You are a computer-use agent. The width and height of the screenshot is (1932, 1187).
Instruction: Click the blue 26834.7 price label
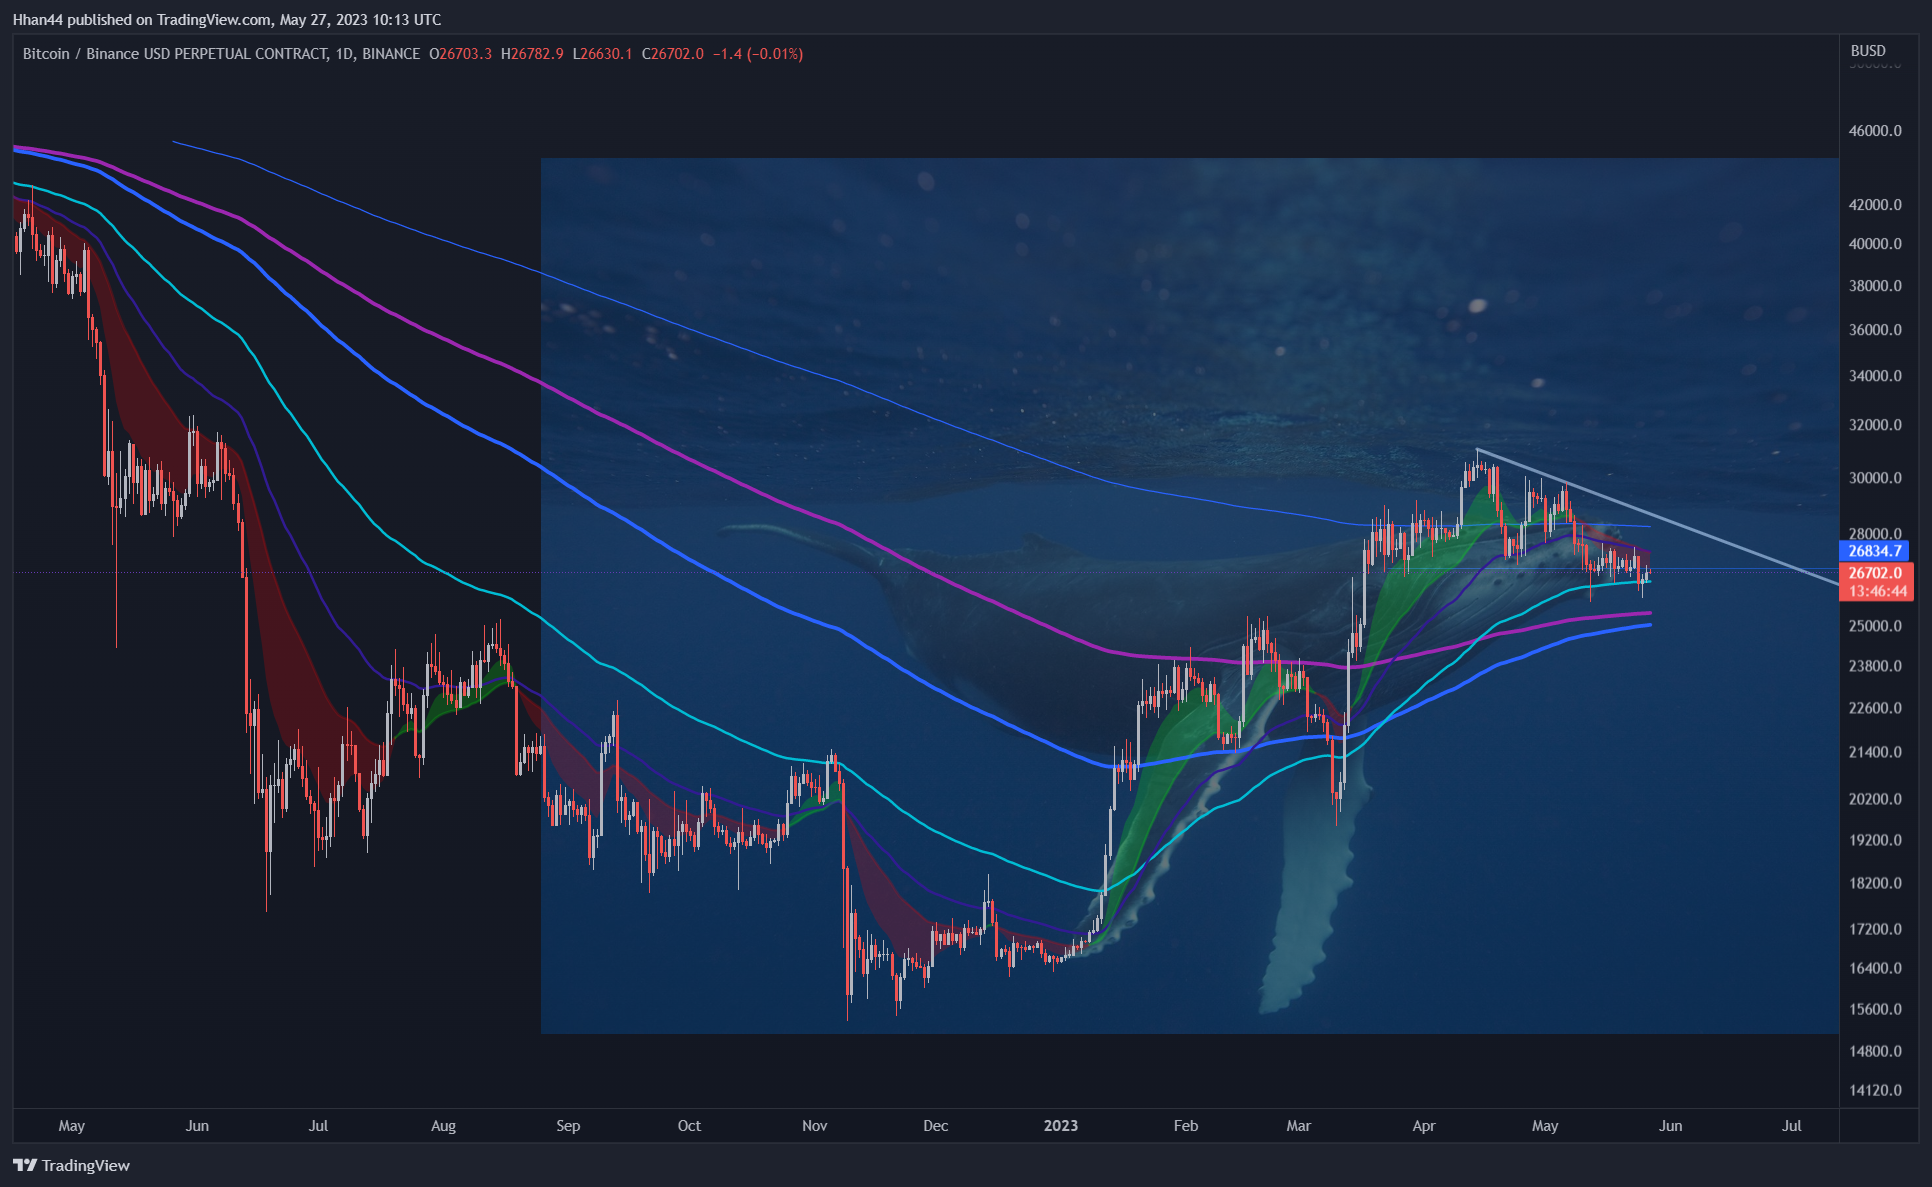tap(1874, 551)
